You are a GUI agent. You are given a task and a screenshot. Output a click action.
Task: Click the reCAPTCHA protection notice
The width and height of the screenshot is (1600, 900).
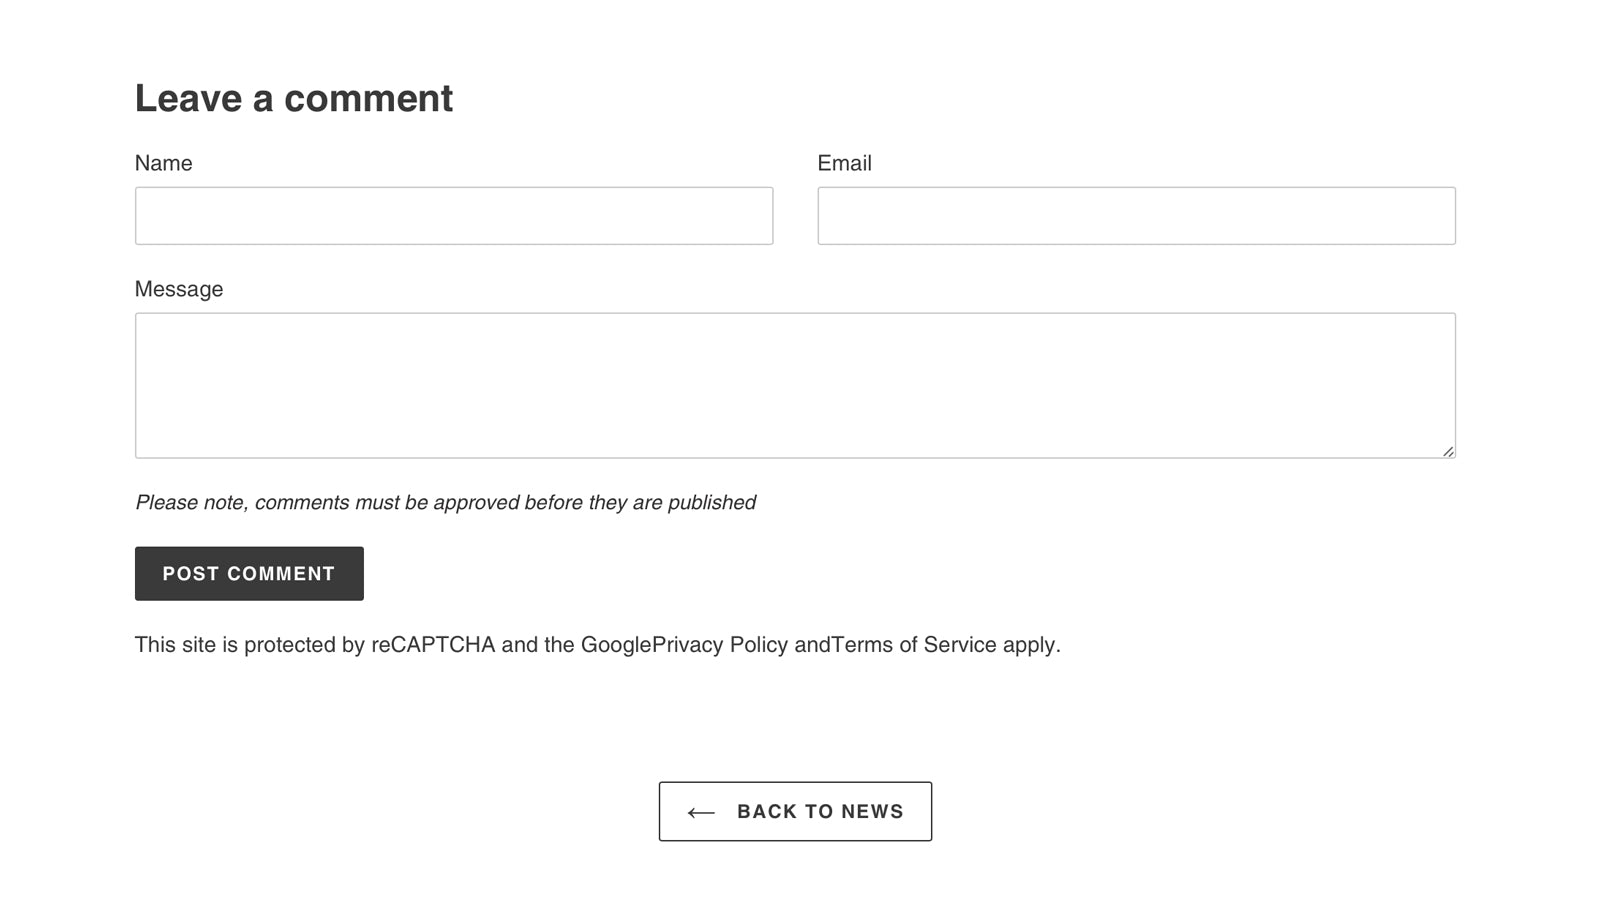[x=597, y=645]
